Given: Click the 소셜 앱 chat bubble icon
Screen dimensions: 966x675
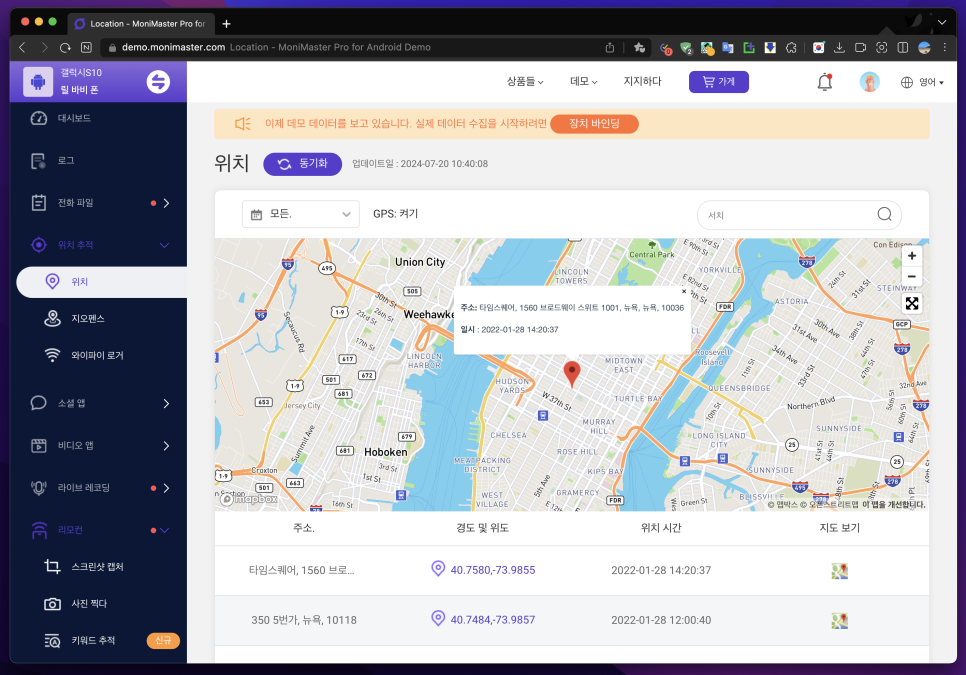Looking at the screenshot, I should (x=39, y=403).
